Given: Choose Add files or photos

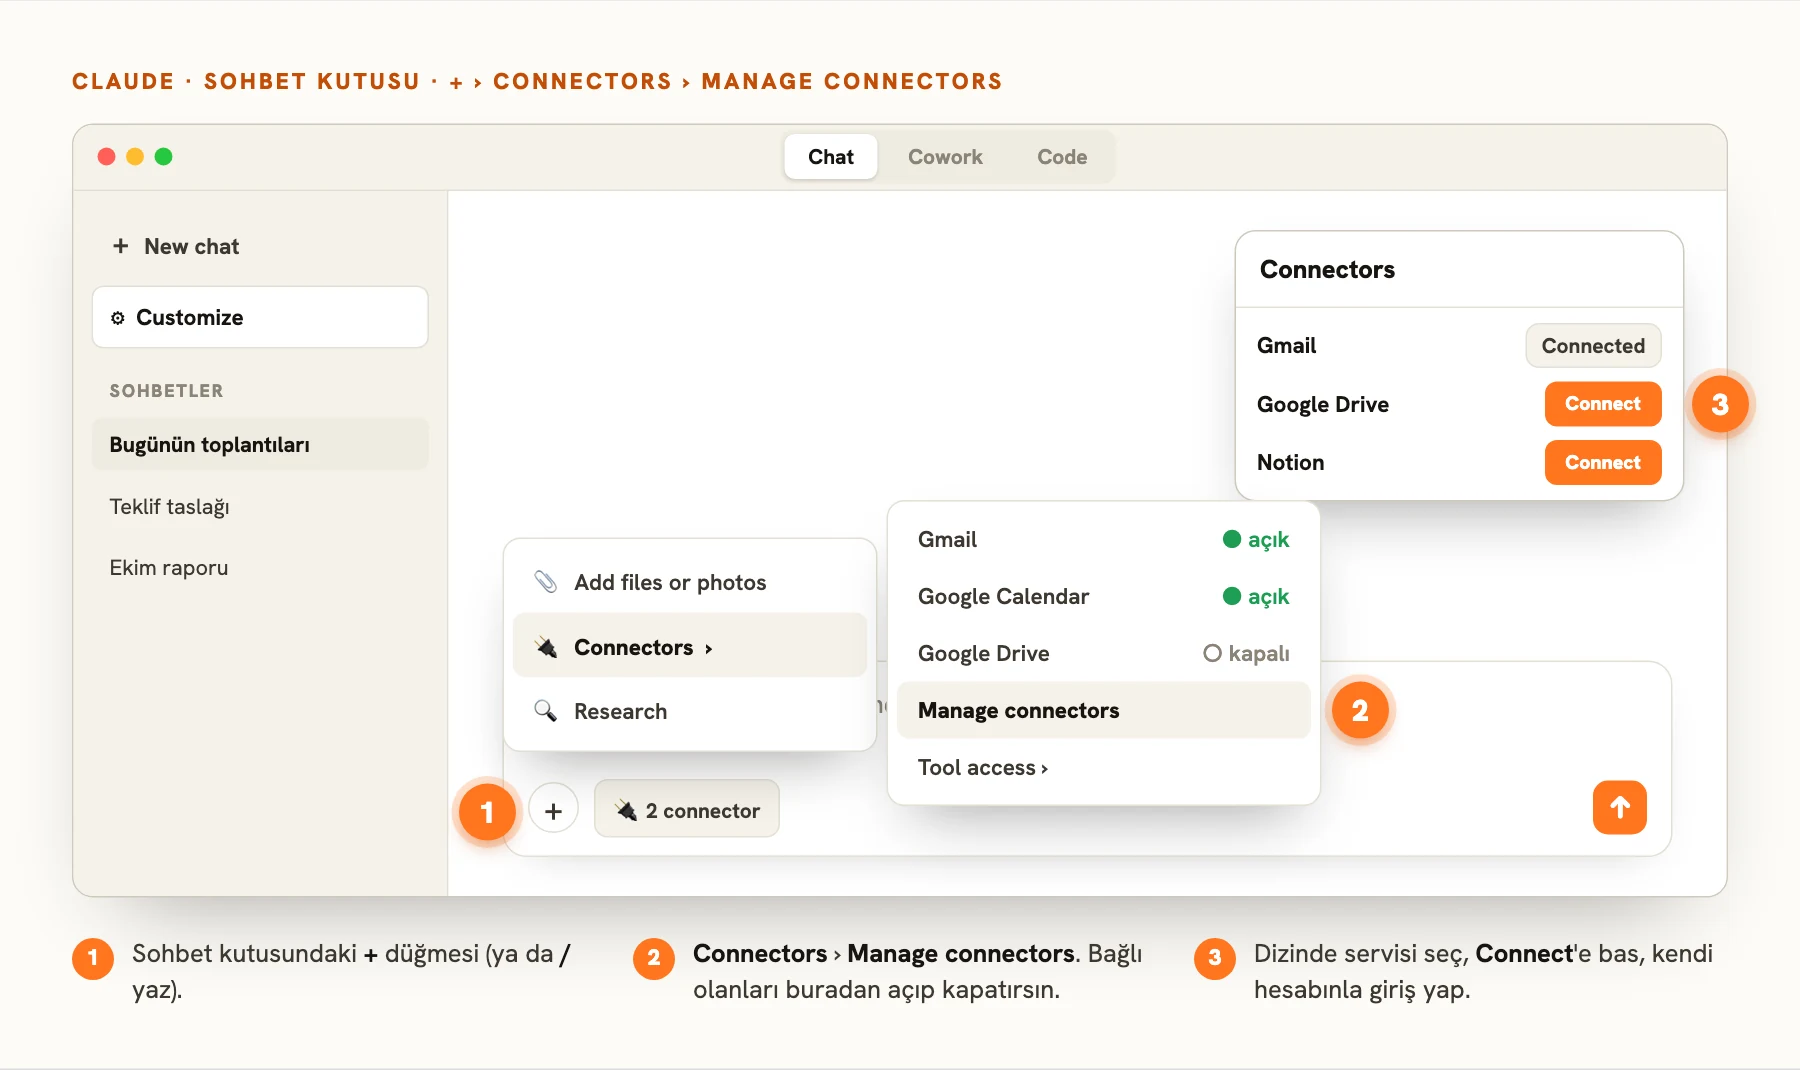Looking at the screenshot, I should tap(690, 582).
